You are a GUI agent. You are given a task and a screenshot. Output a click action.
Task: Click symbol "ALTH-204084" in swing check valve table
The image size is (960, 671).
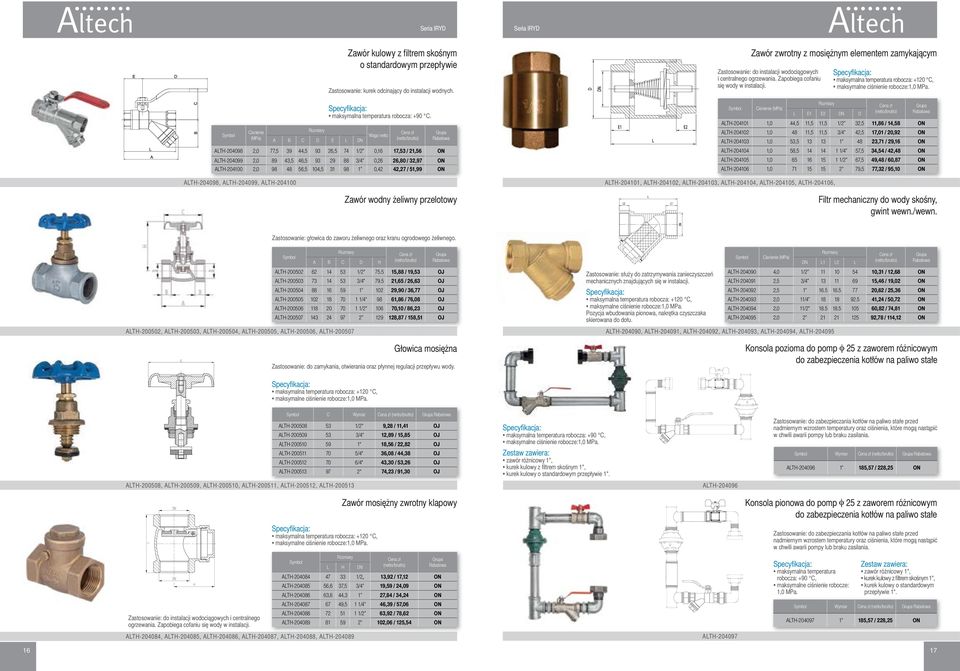[x=296, y=577]
